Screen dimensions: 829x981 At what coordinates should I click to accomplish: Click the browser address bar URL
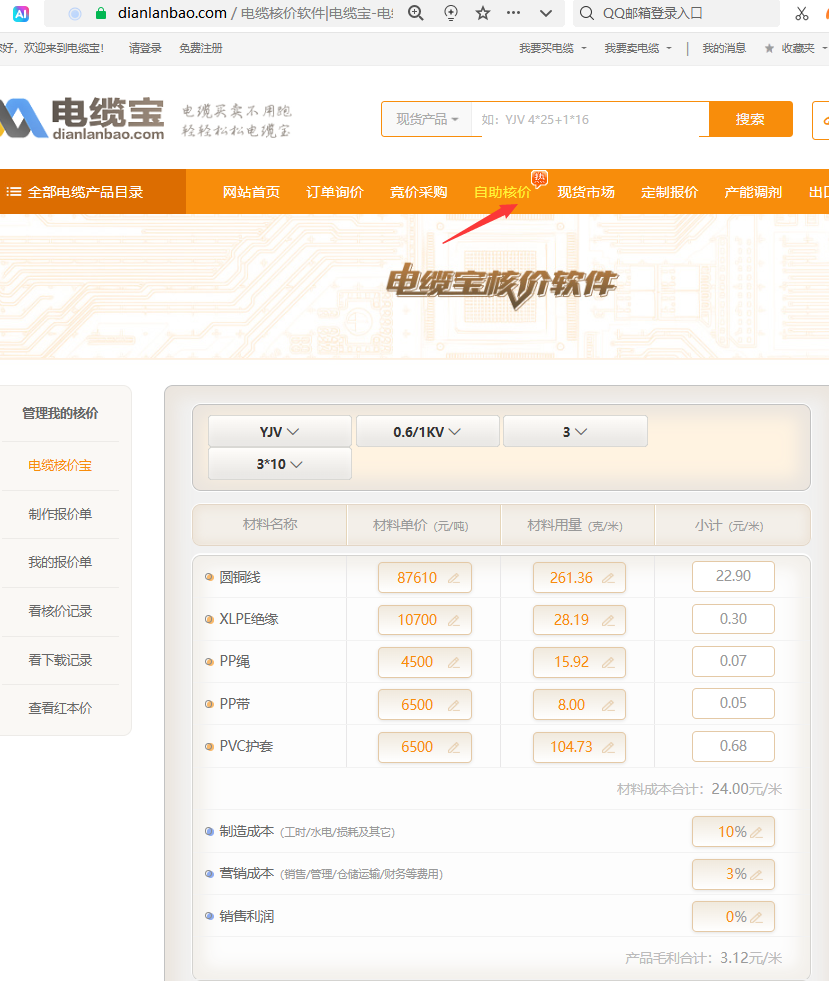255,13
